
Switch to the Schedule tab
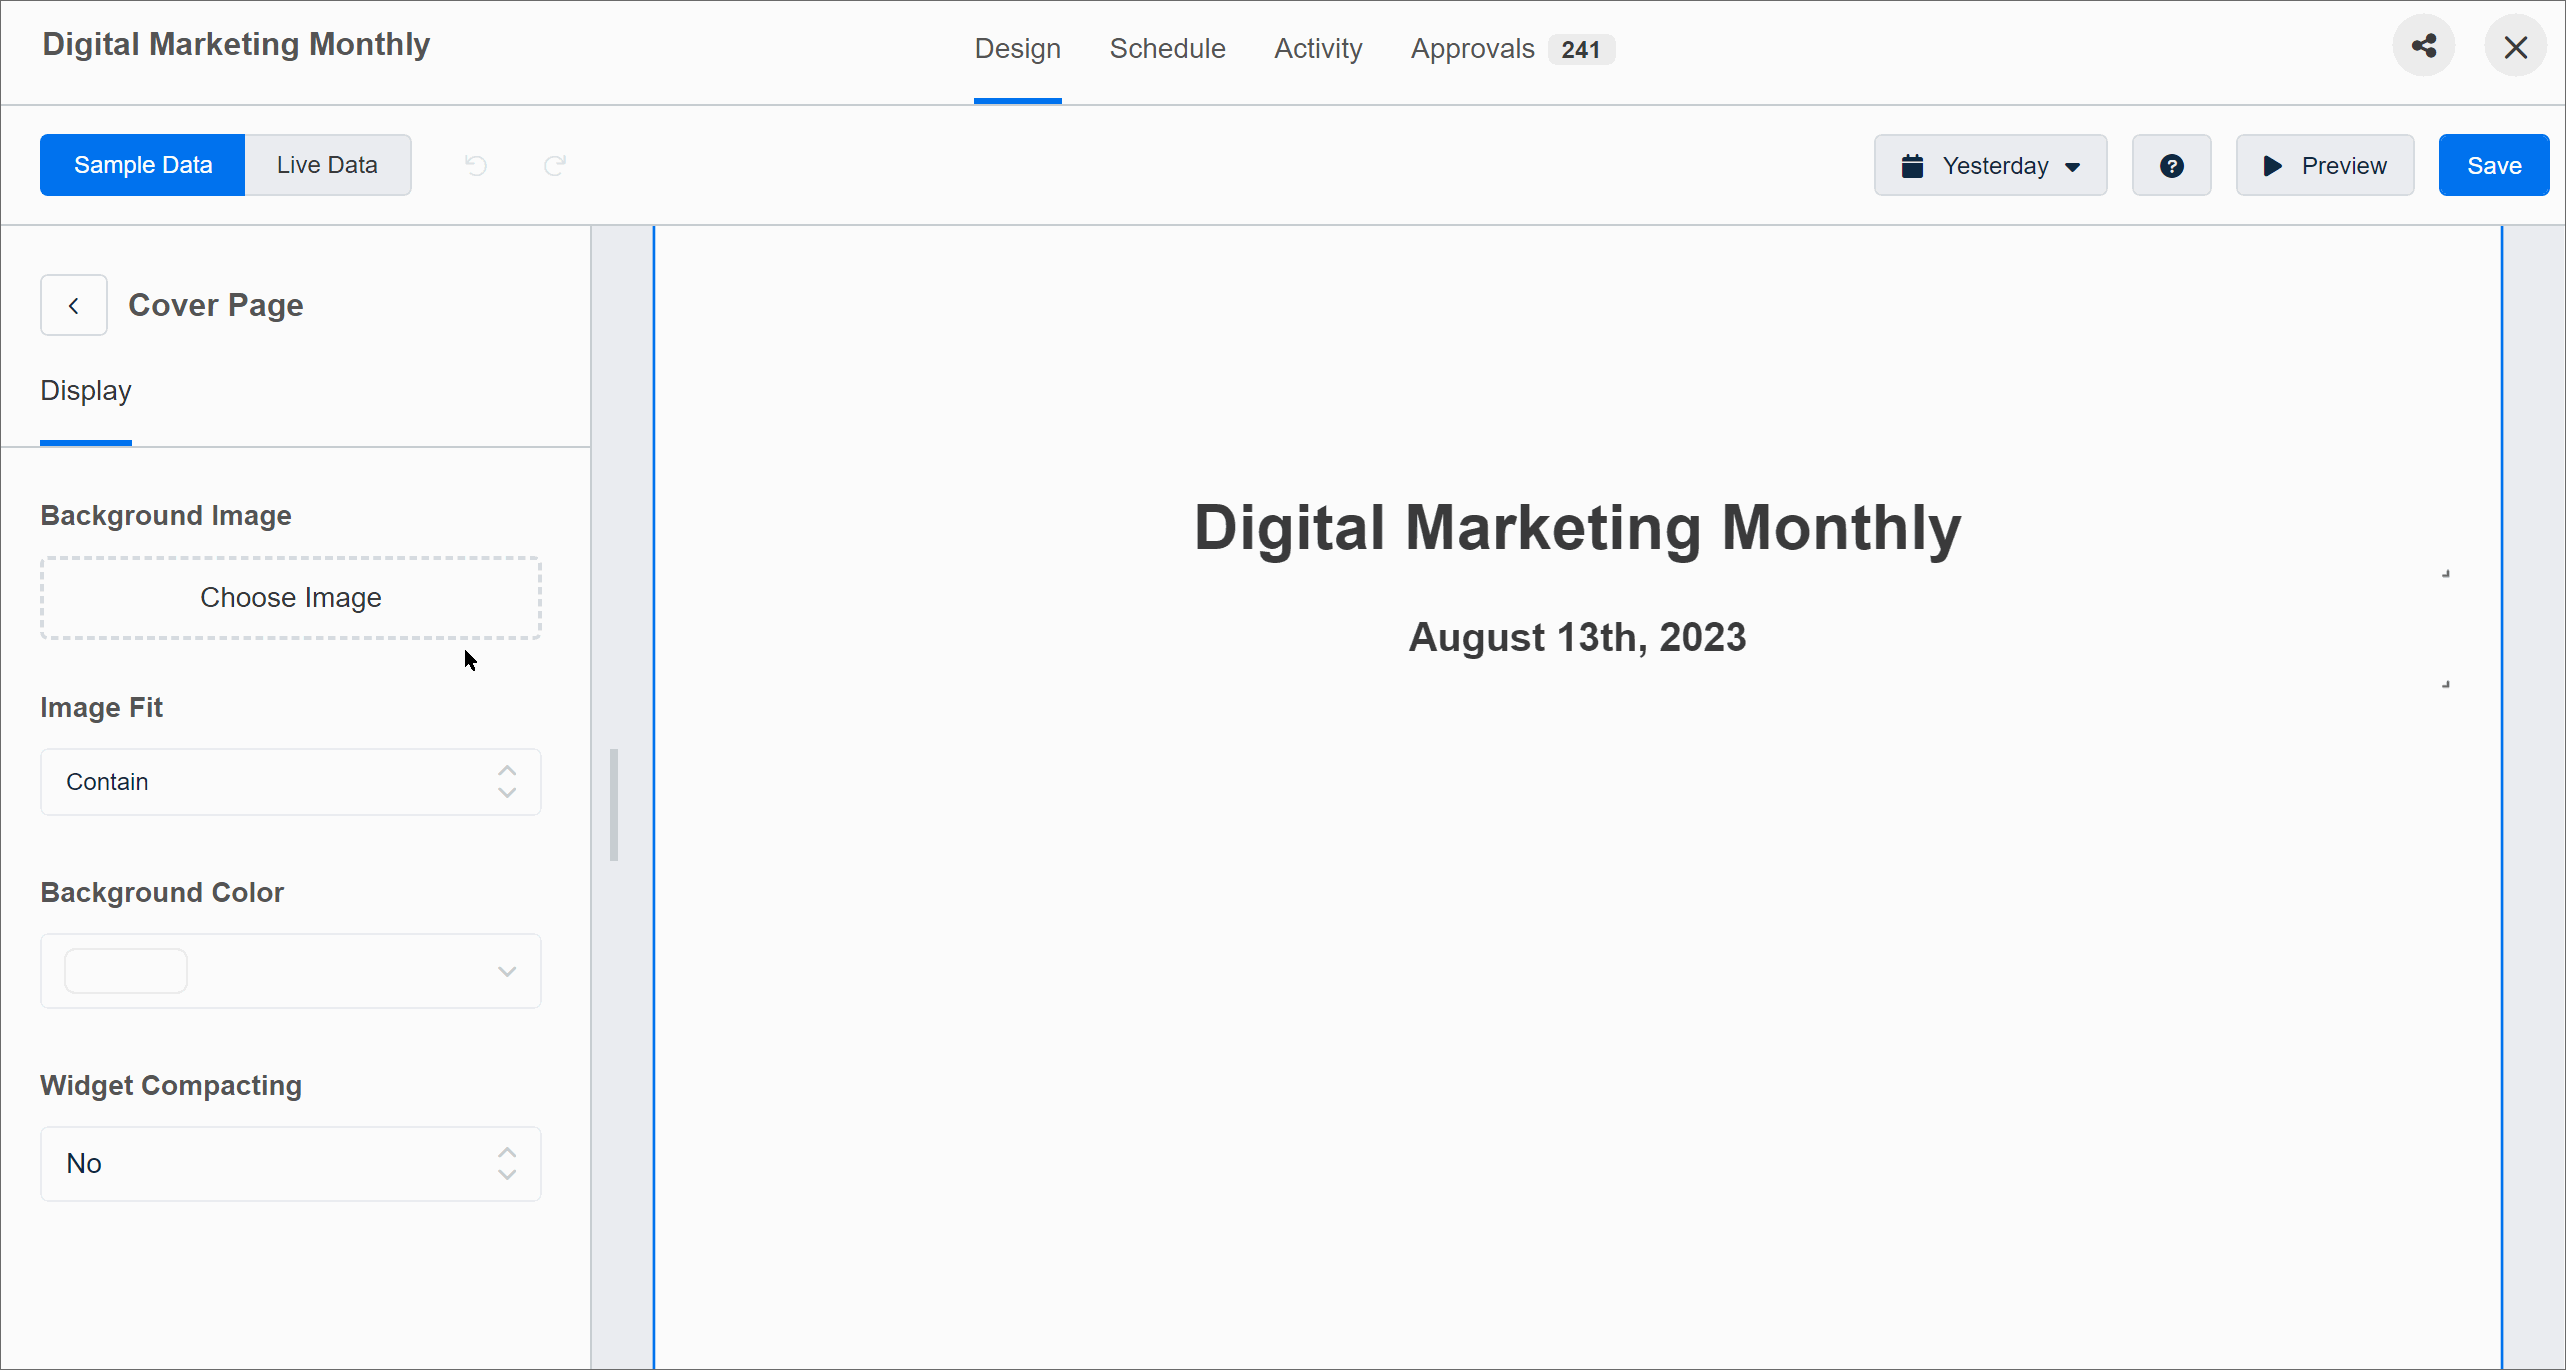click(x=1168, y=49)
